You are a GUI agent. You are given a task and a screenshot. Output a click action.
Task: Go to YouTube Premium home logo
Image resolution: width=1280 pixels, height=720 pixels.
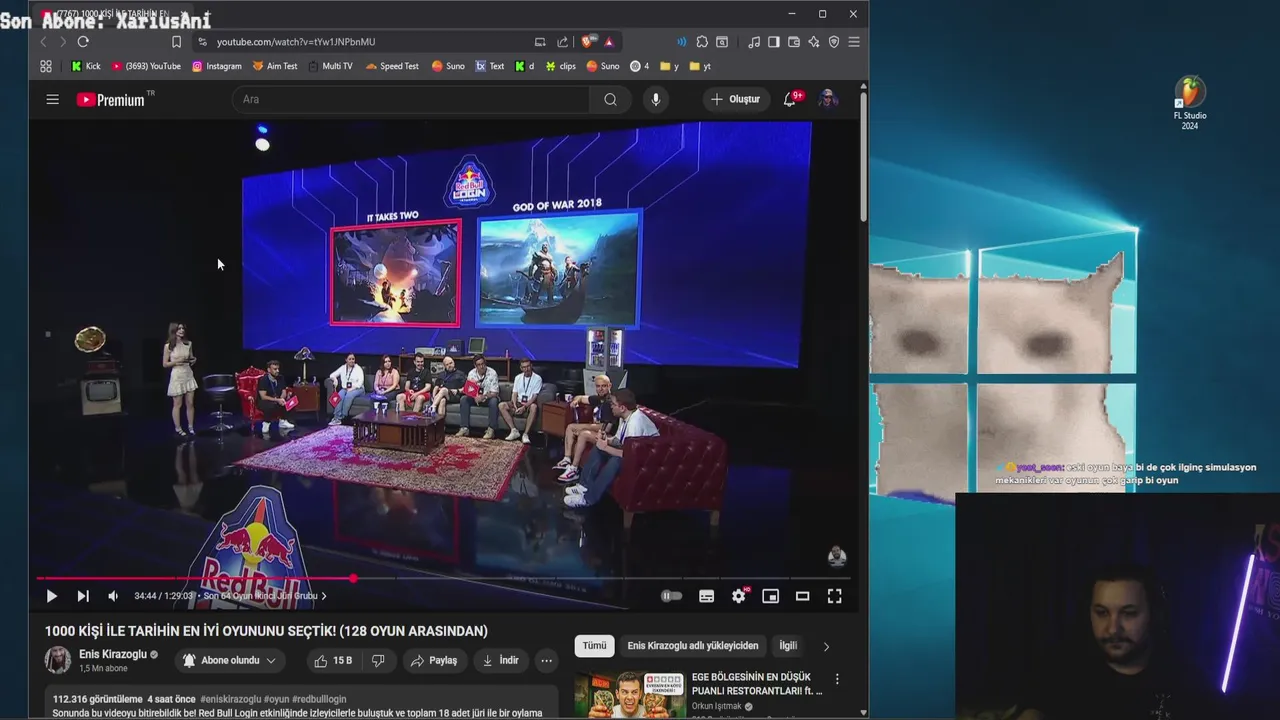110,99
